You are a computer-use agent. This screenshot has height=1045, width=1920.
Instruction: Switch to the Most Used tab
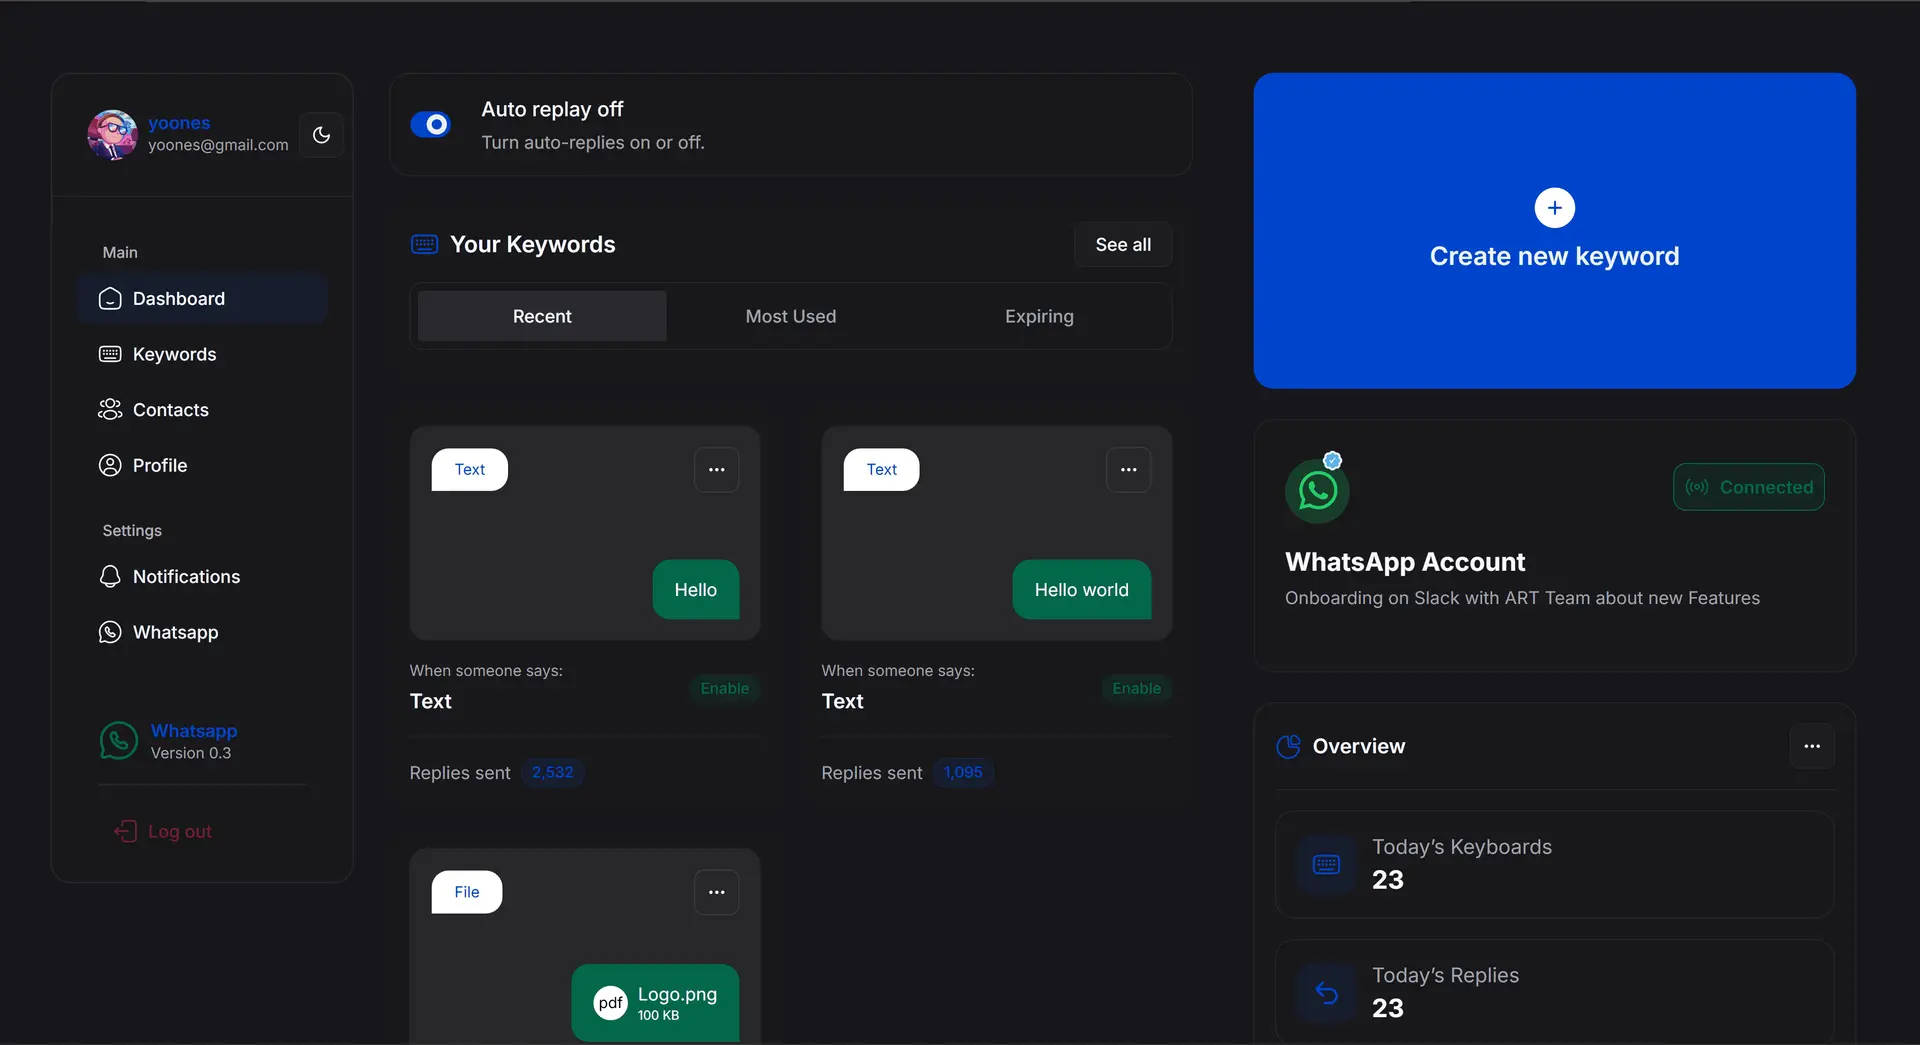tap(791, 316)
